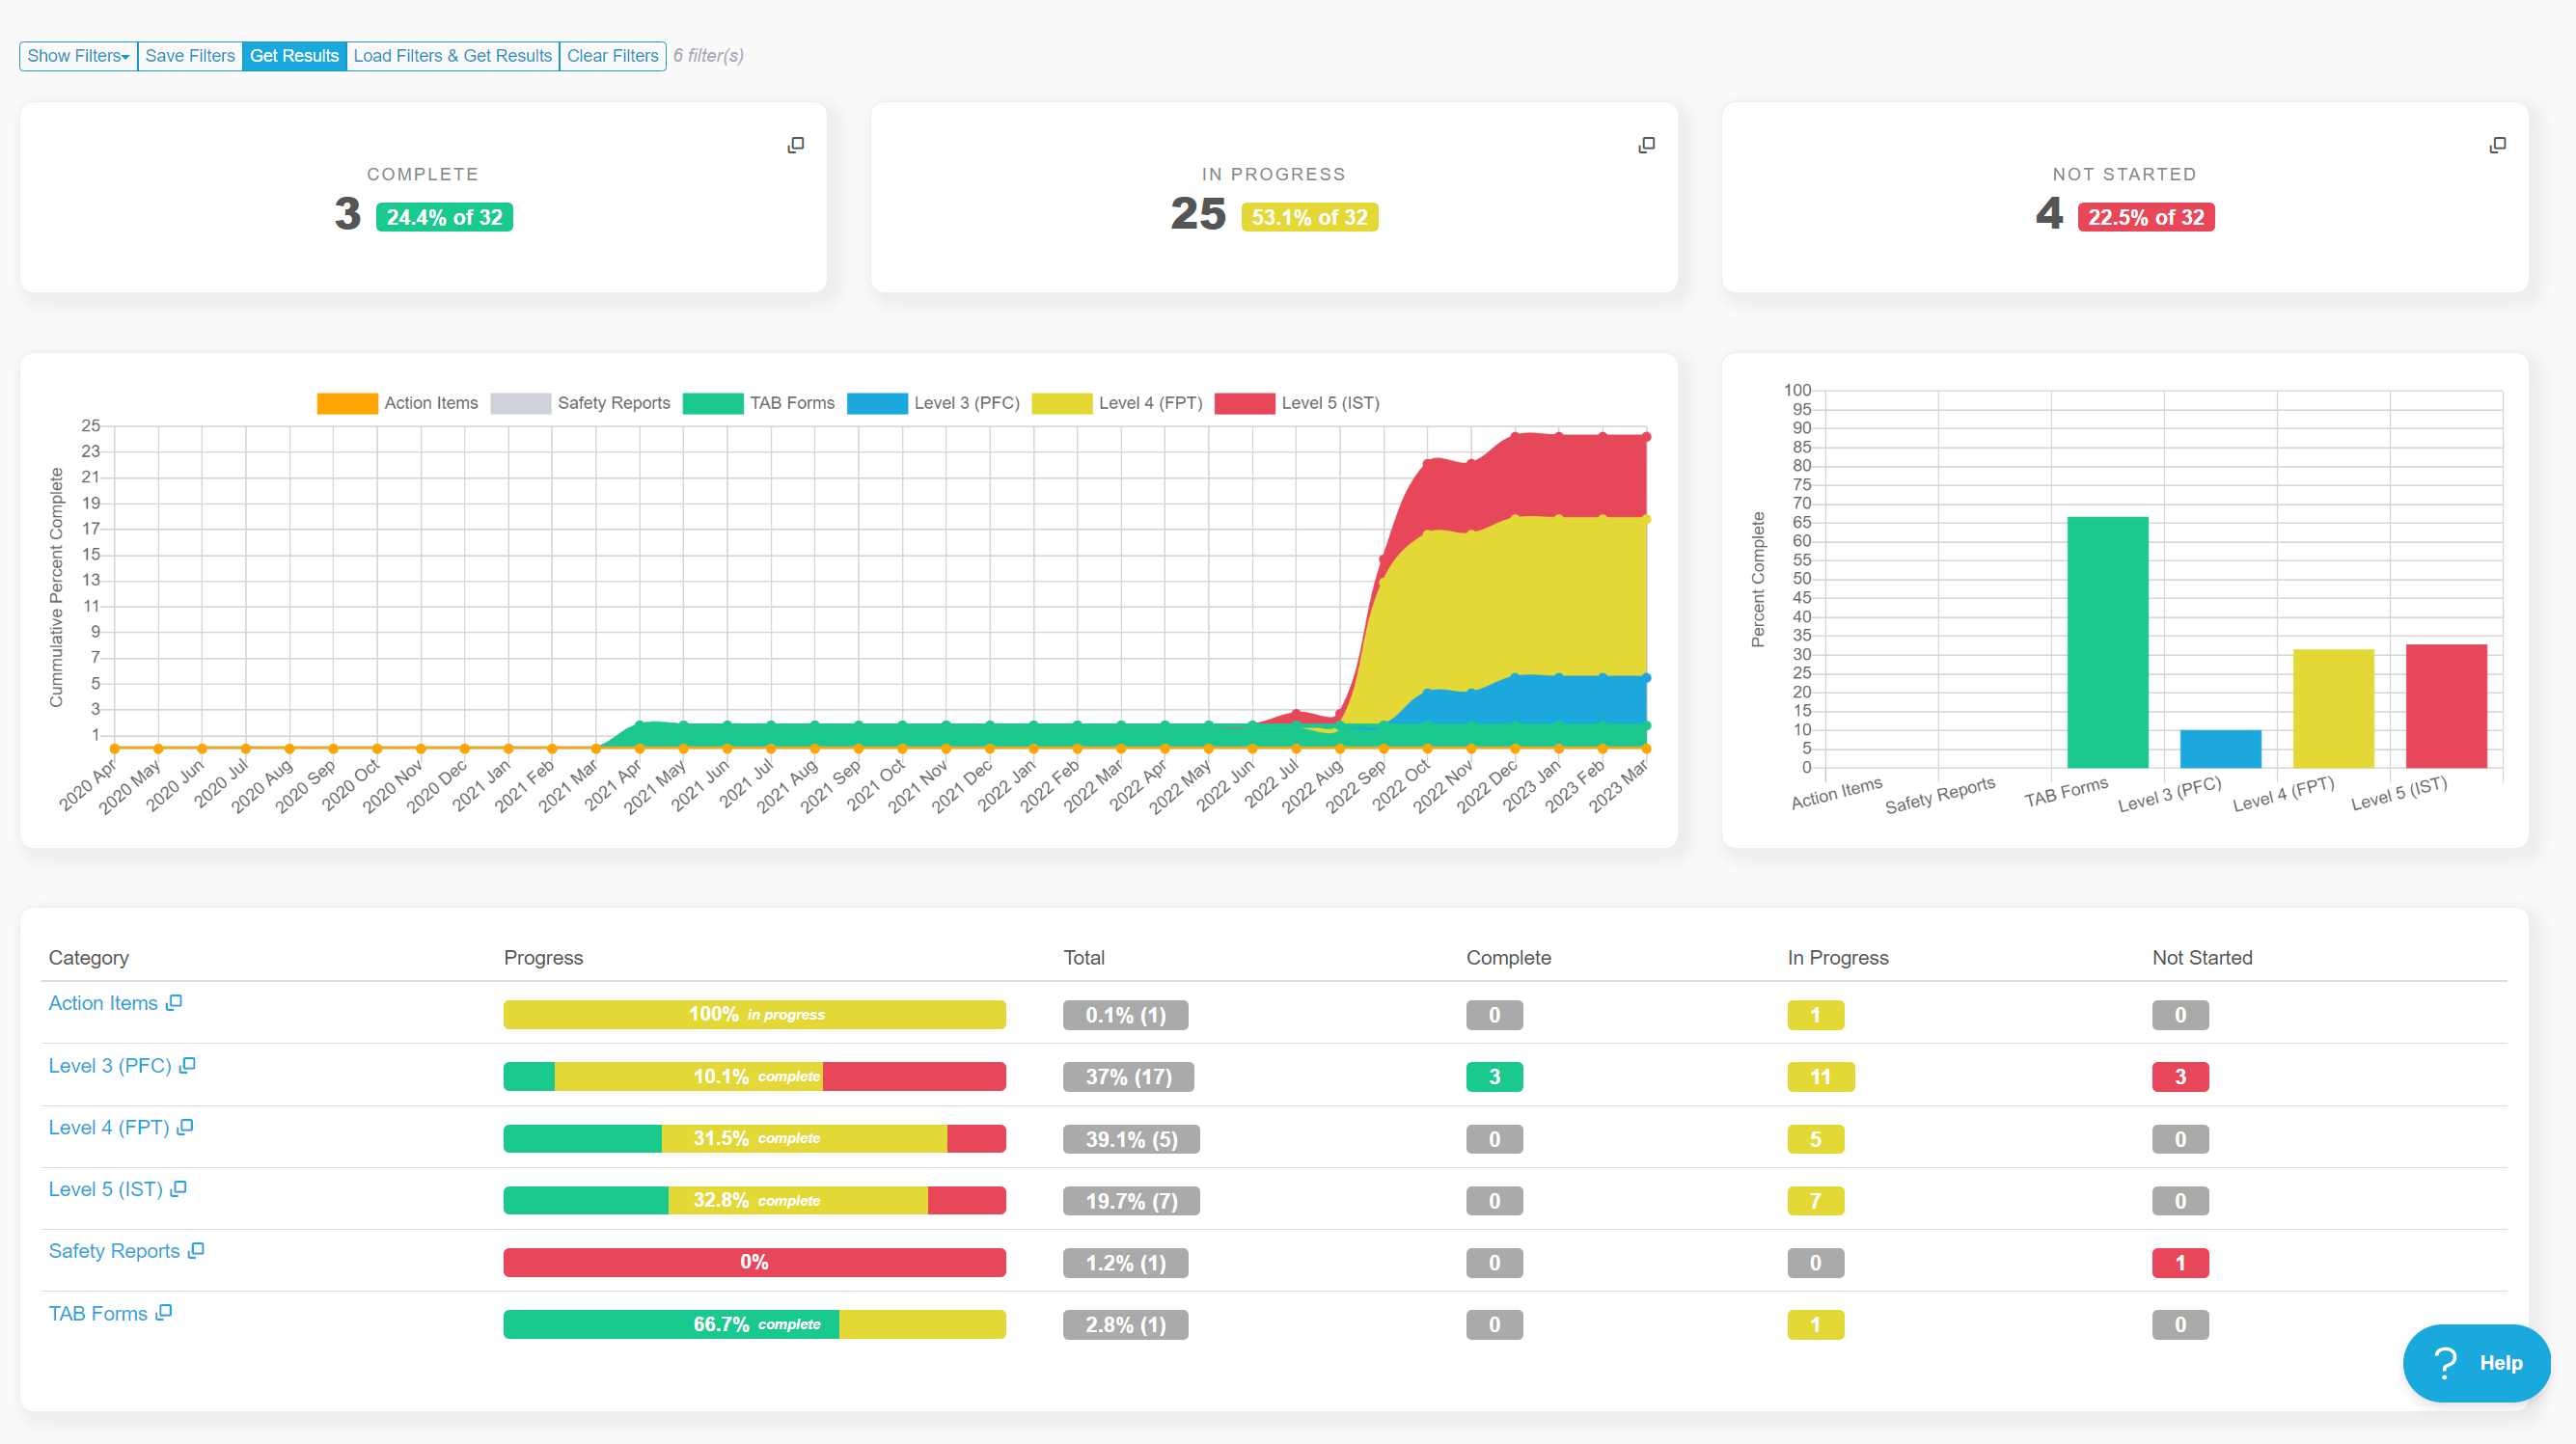This screenshot has width=2576, height=1444.
Task: Click the Save Filters button
Action: click(189, 56)
